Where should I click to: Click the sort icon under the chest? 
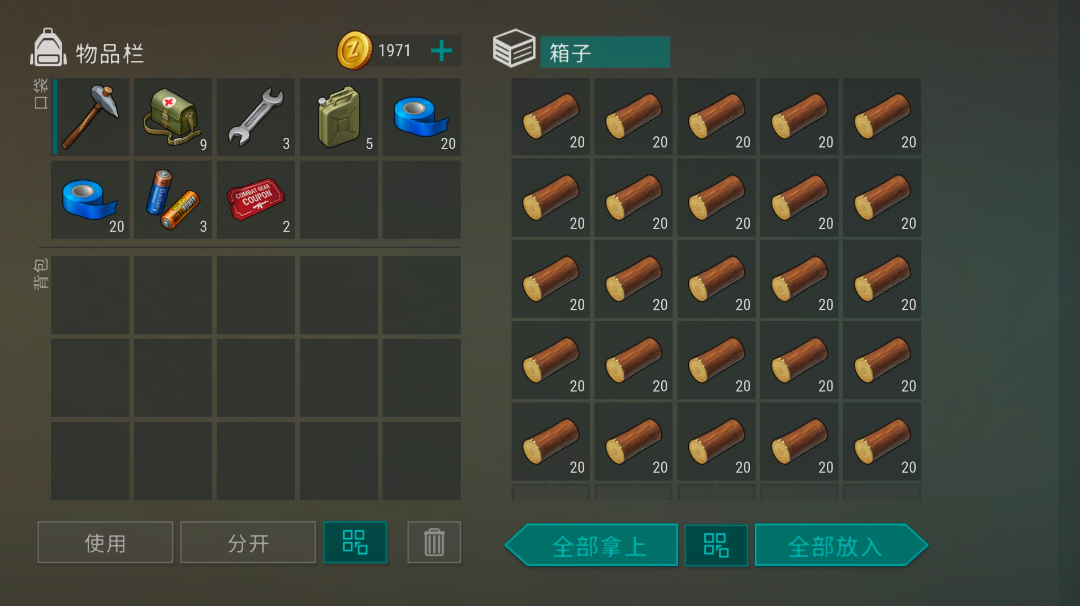716,545
